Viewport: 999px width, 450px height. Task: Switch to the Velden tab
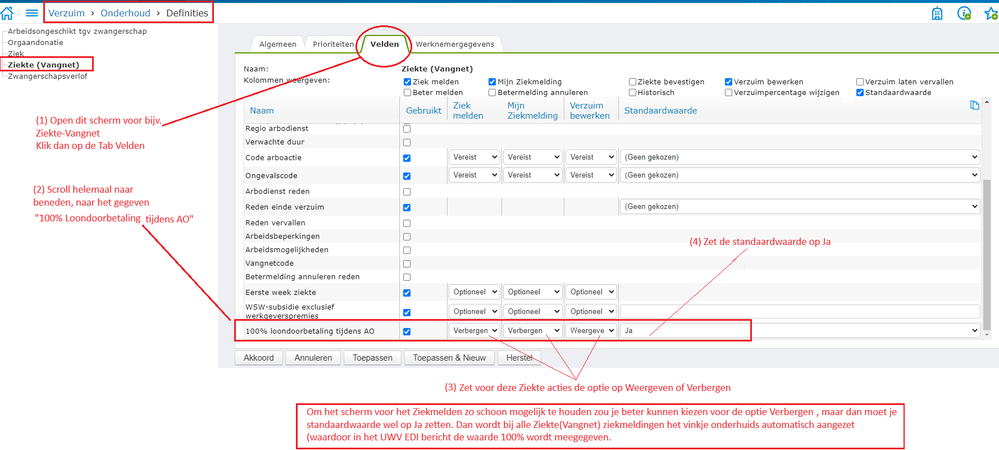coord(384,44)
